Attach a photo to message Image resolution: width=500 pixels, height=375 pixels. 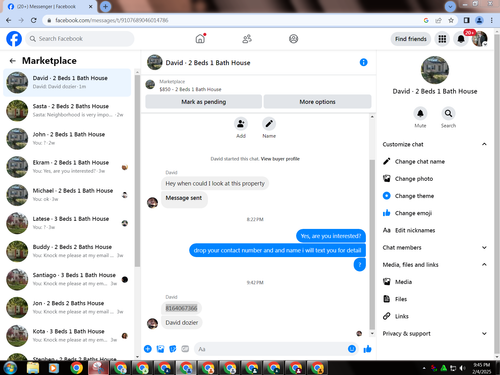tap(160, 349)
